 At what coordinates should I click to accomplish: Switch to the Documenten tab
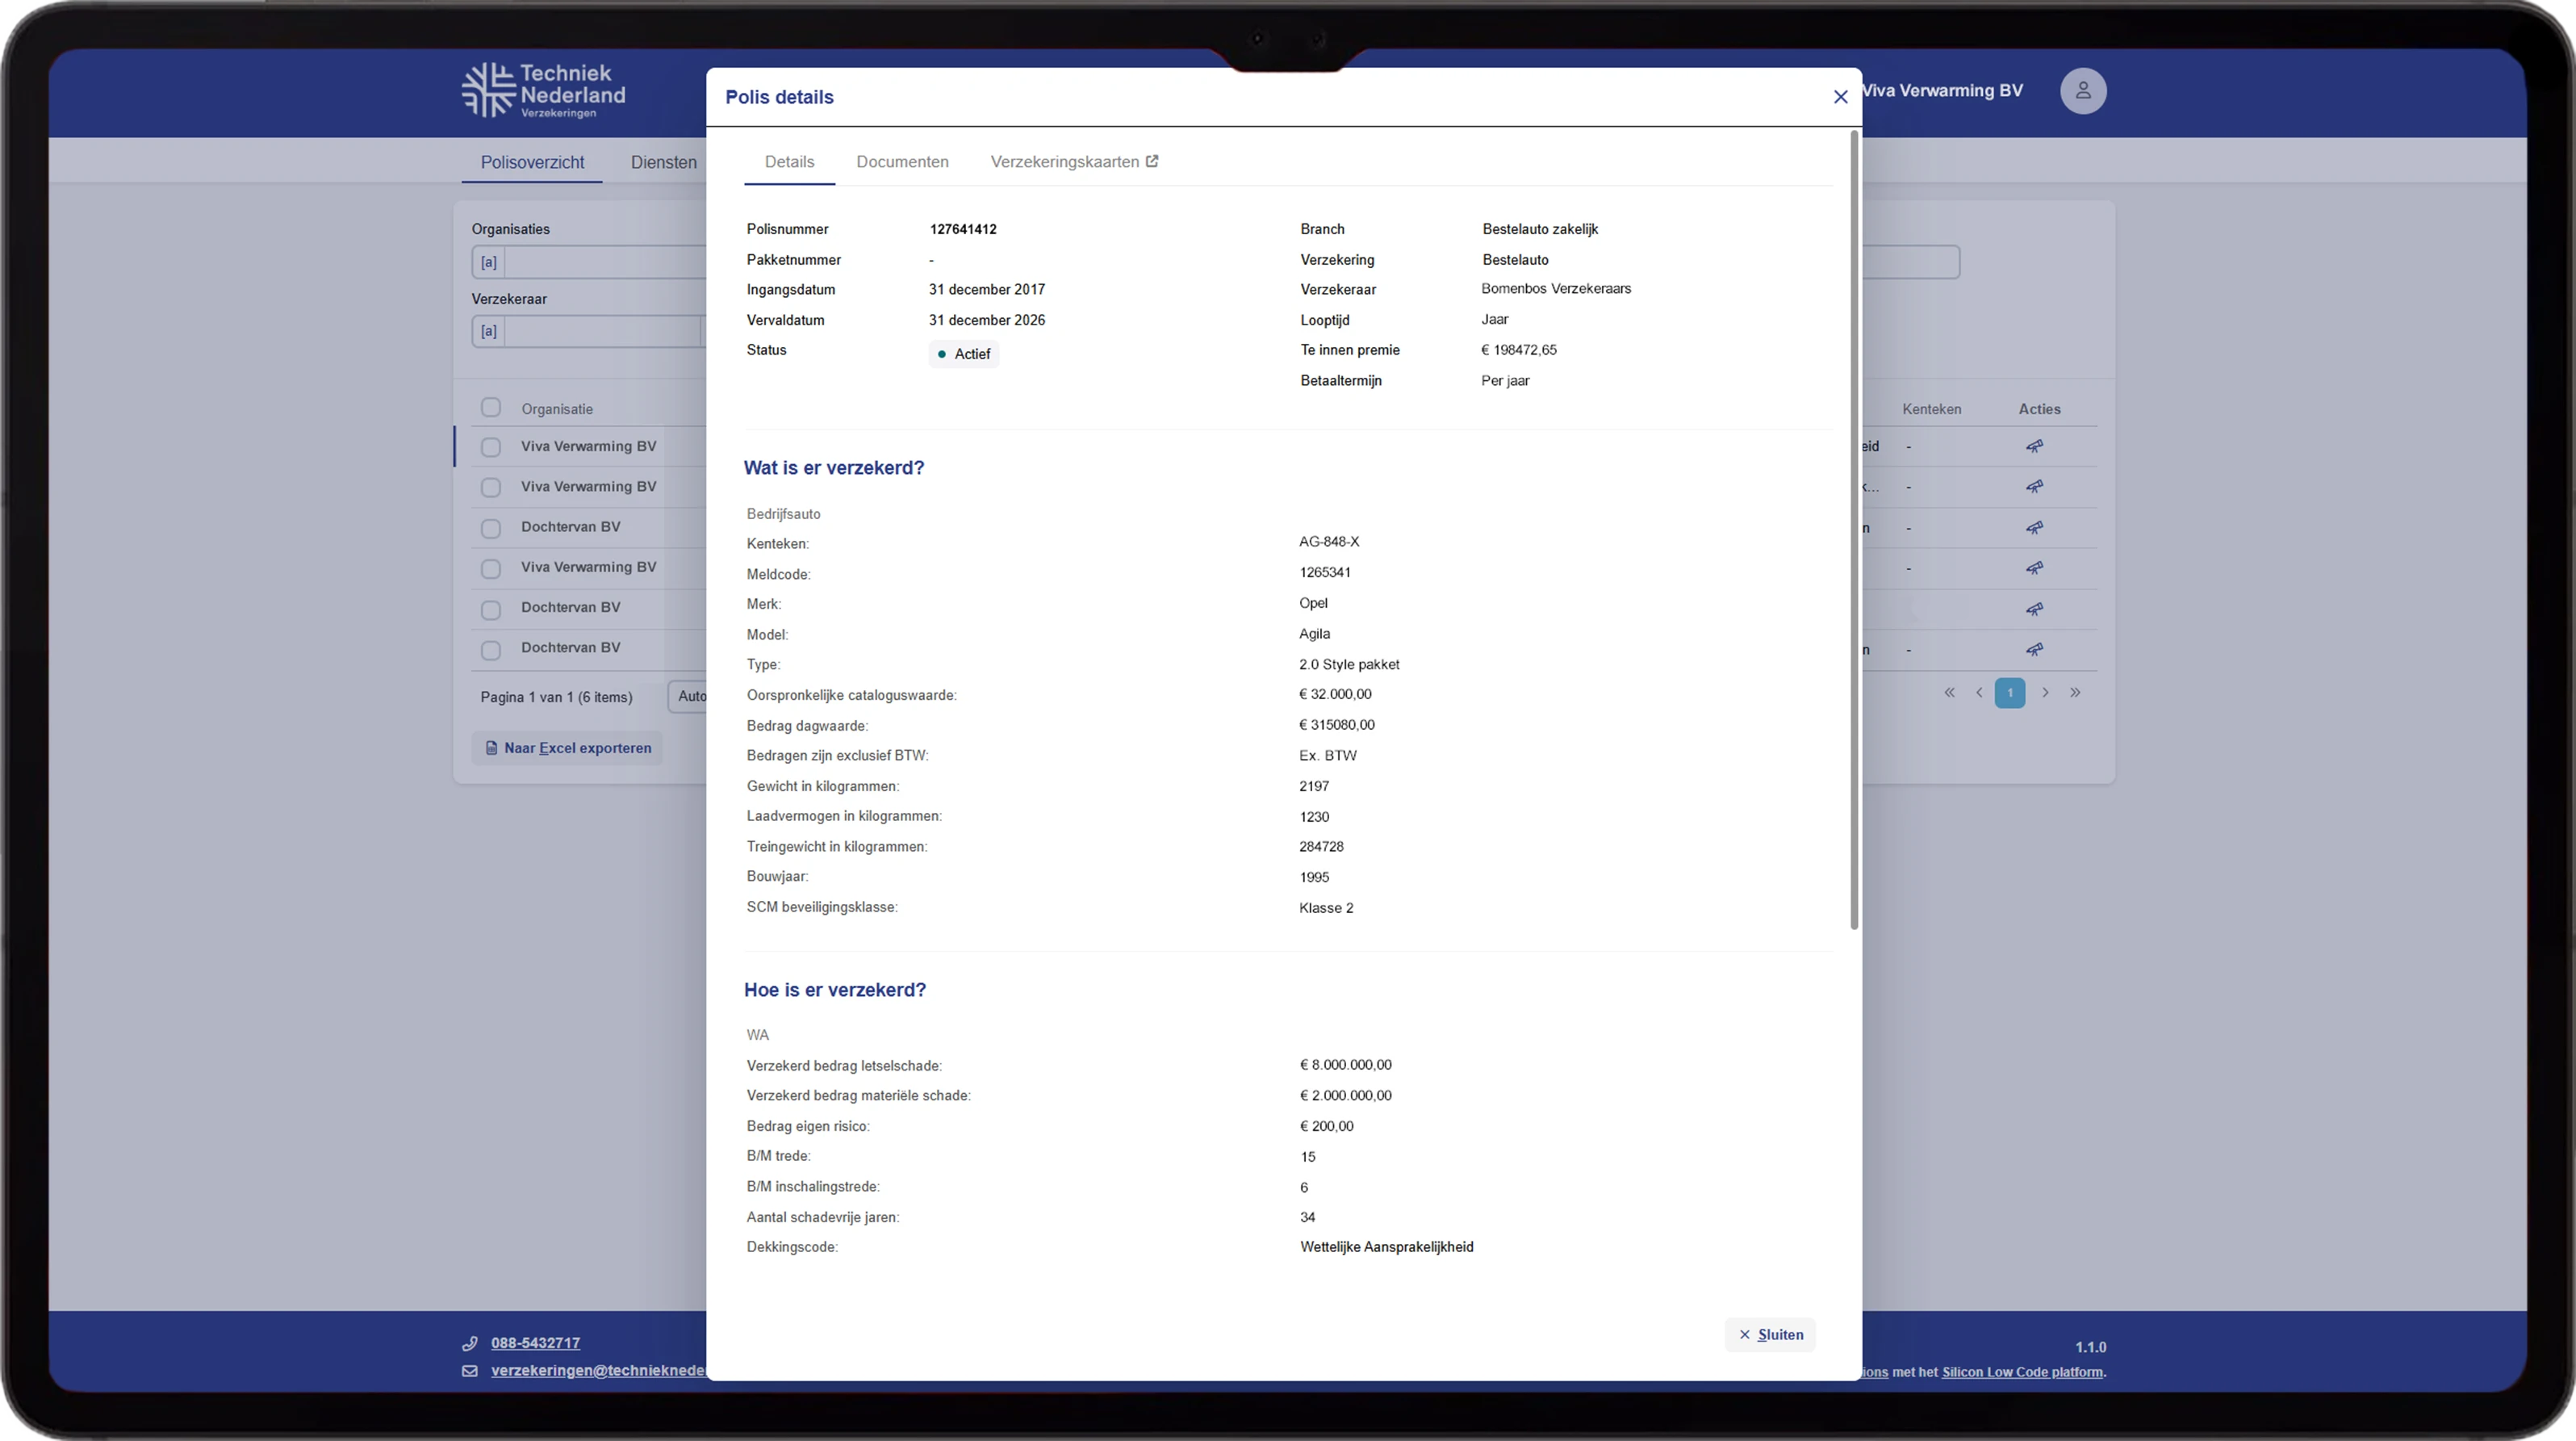point(902,162)
